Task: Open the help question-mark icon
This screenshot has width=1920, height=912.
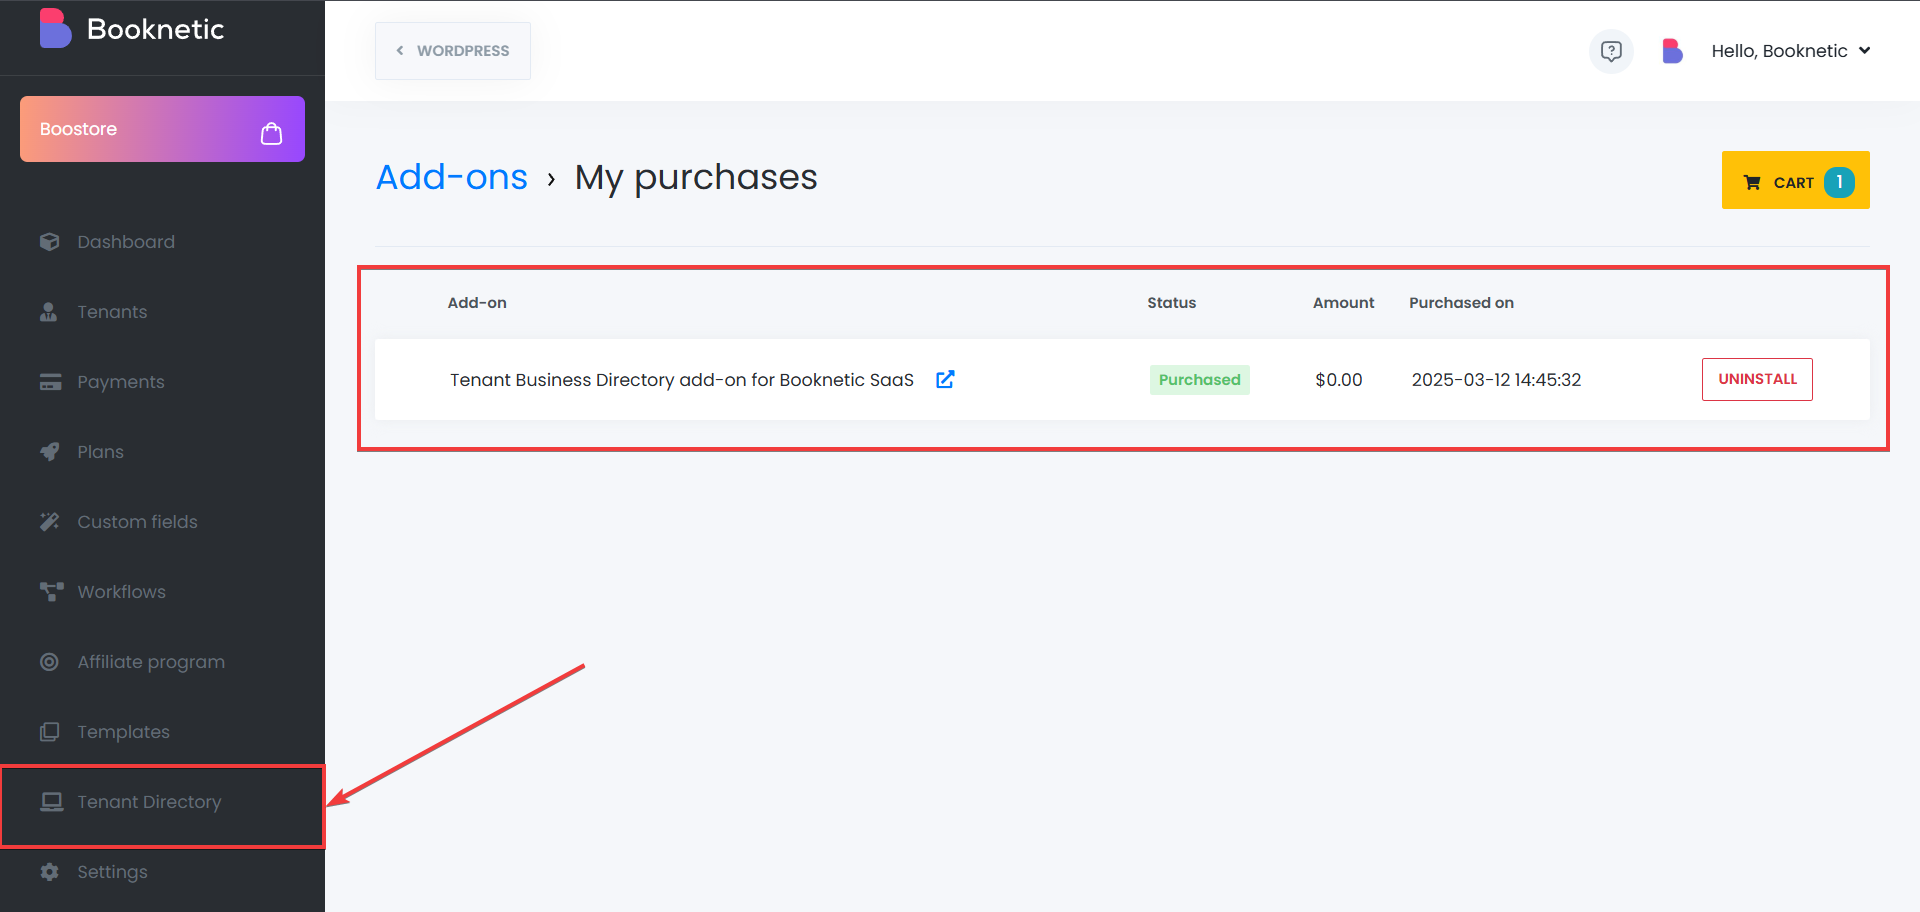Action: (x=1611, y=51)
